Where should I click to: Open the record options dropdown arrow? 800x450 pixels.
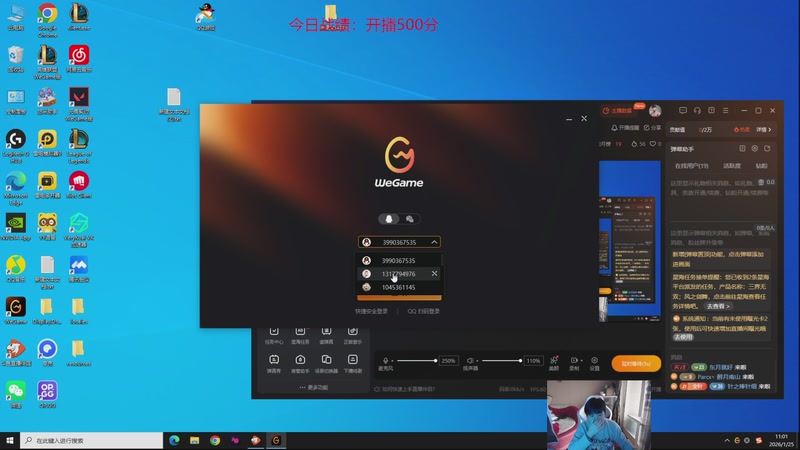coord(582,361)
